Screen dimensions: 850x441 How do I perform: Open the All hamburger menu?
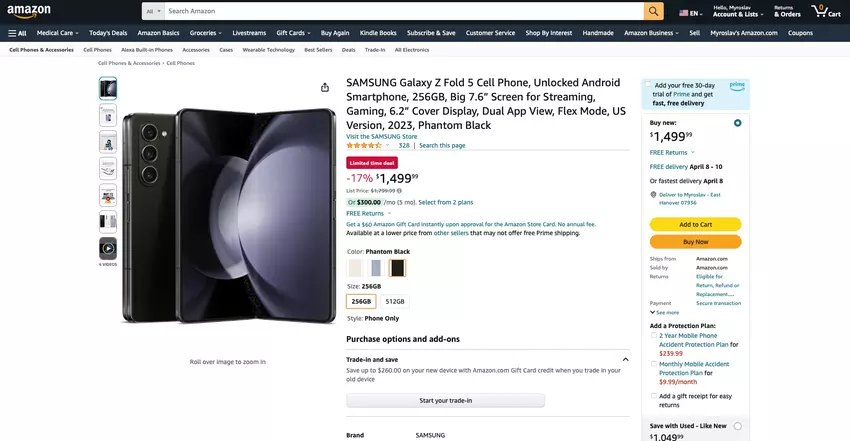pyautogui.click(x=17, y=33)
